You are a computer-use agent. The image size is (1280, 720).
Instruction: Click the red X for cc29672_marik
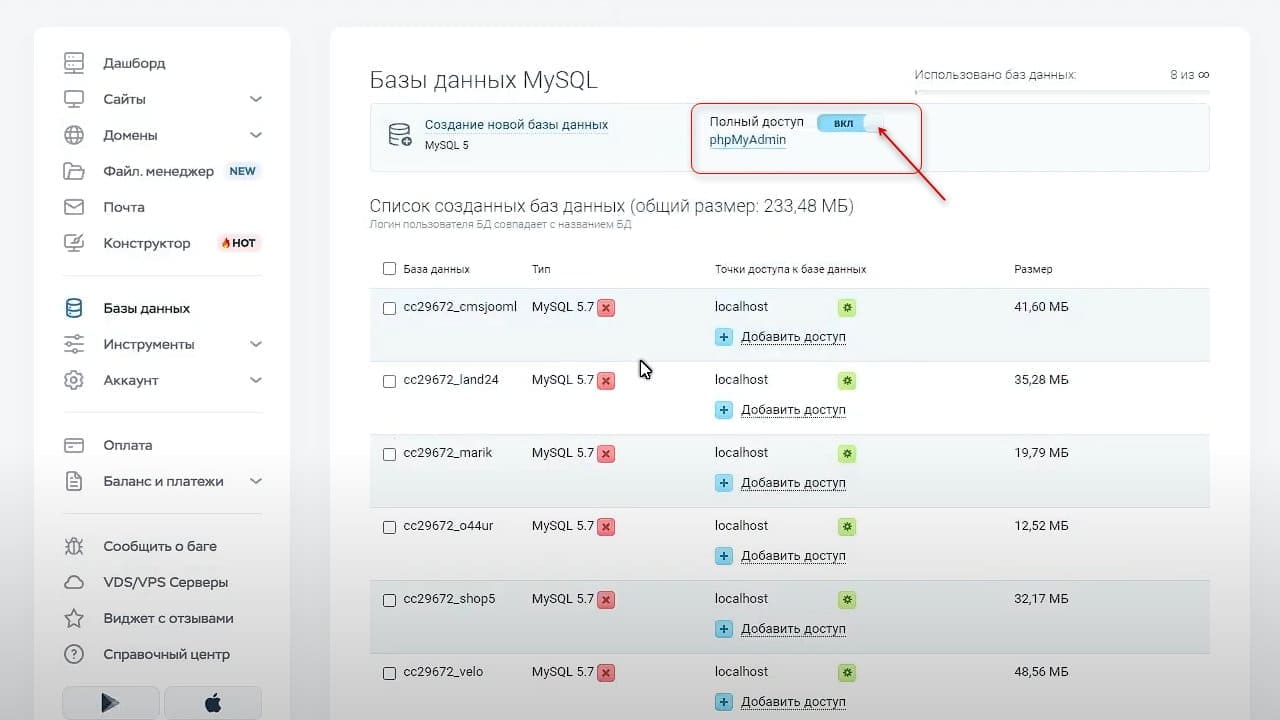[606, 454]
